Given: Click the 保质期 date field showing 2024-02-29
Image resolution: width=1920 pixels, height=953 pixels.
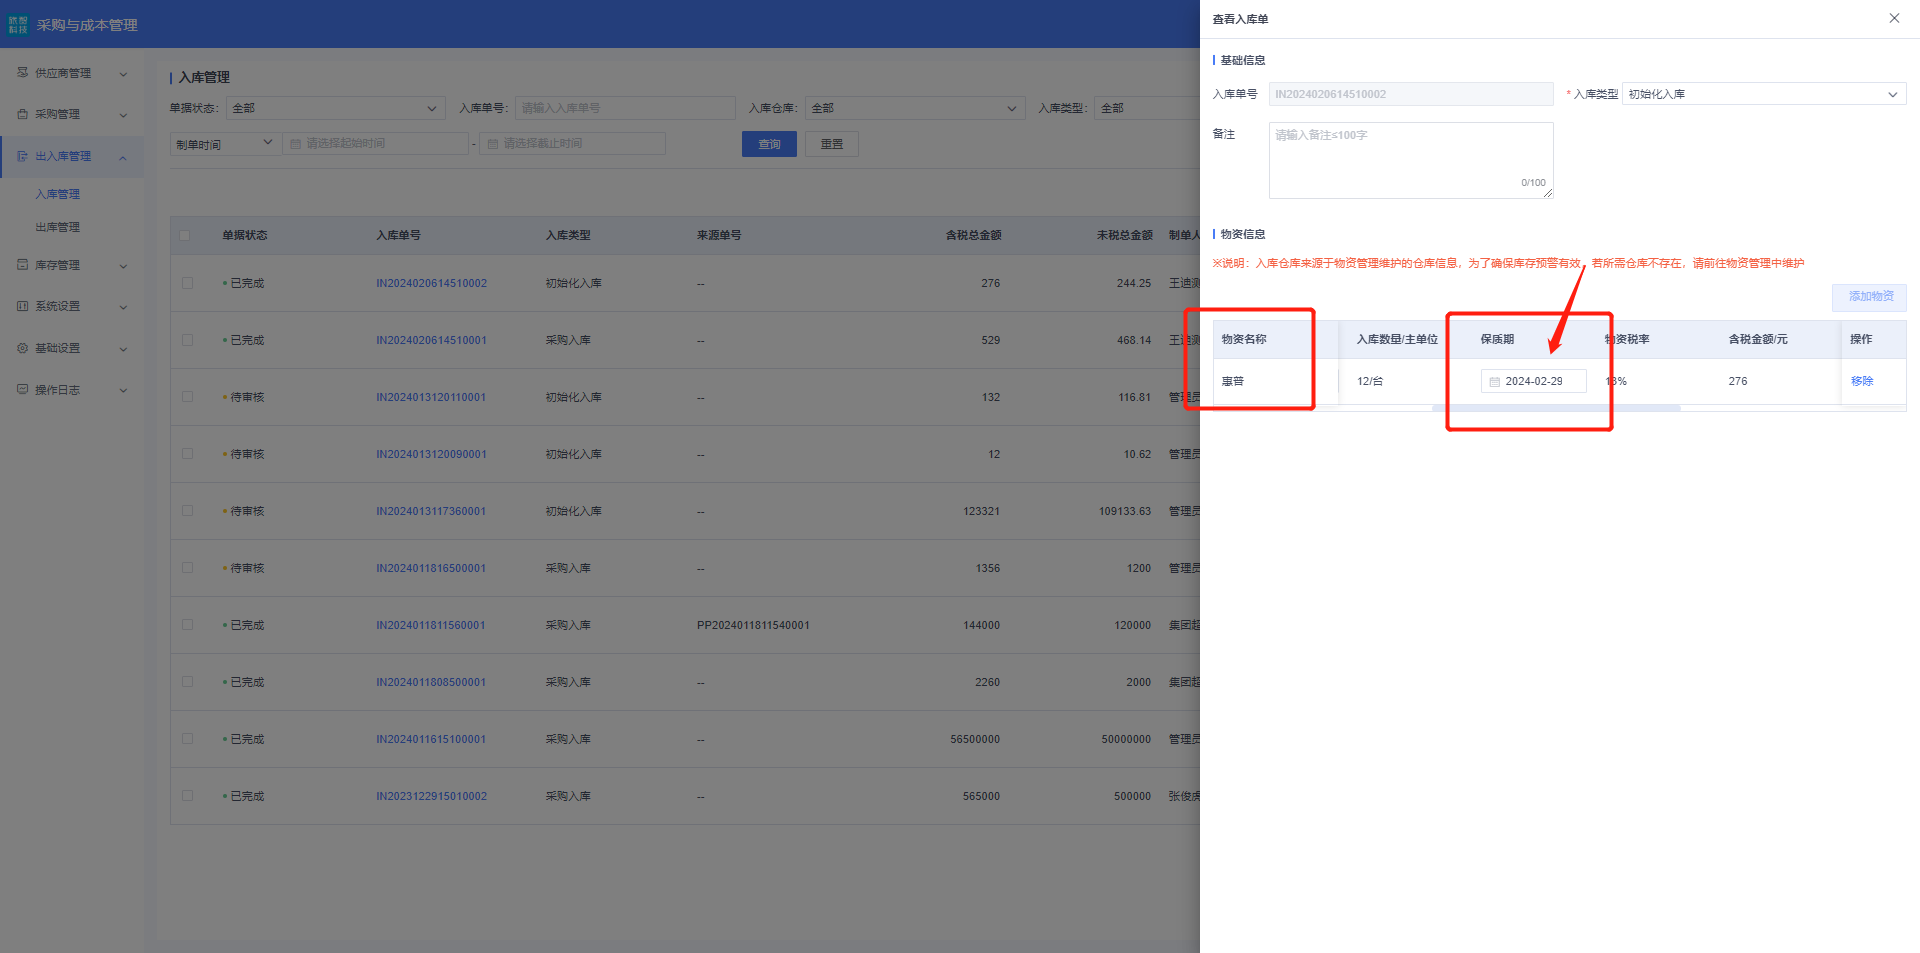Looking at the screenshot, I should click(x=1533, y=381).
